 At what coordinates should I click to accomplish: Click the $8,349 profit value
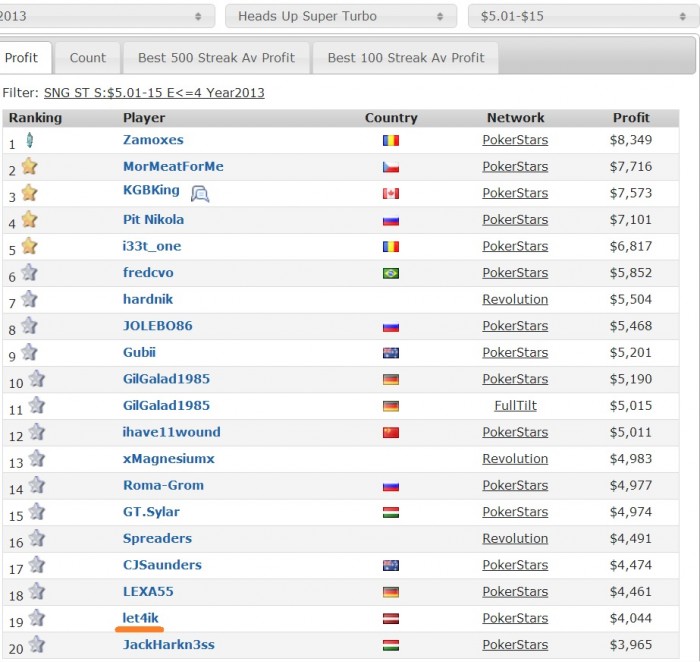tap(631, 140)
